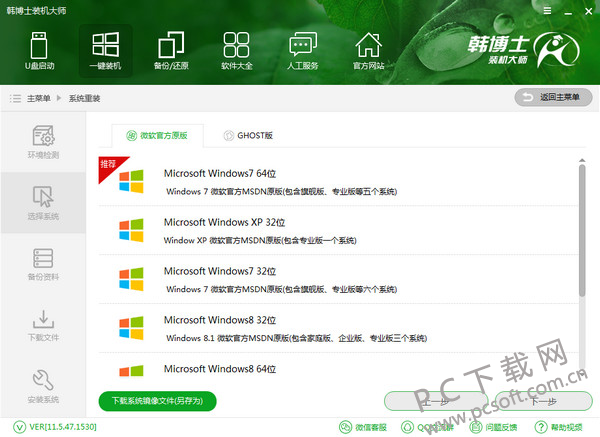Click the scroll up arrow of system list
600x437 pixels.
[x=582, y=160]
